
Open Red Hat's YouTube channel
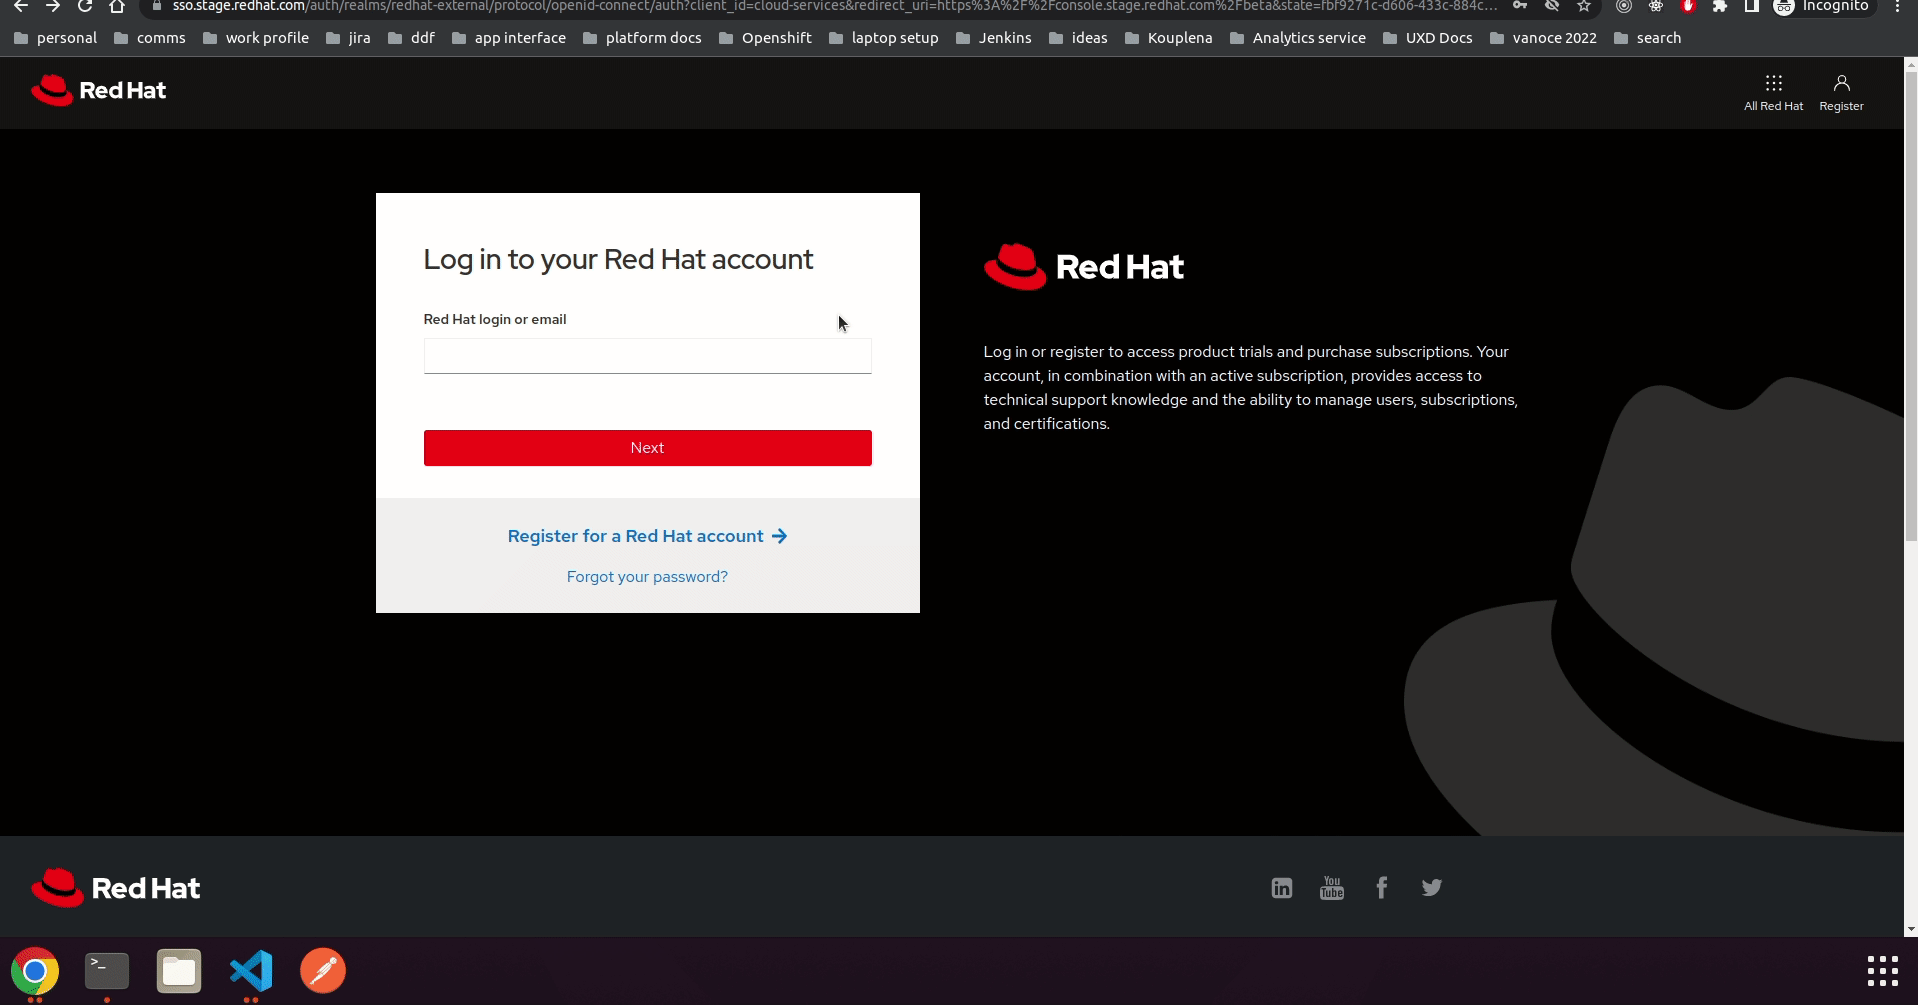click(x=1331, y=888)
